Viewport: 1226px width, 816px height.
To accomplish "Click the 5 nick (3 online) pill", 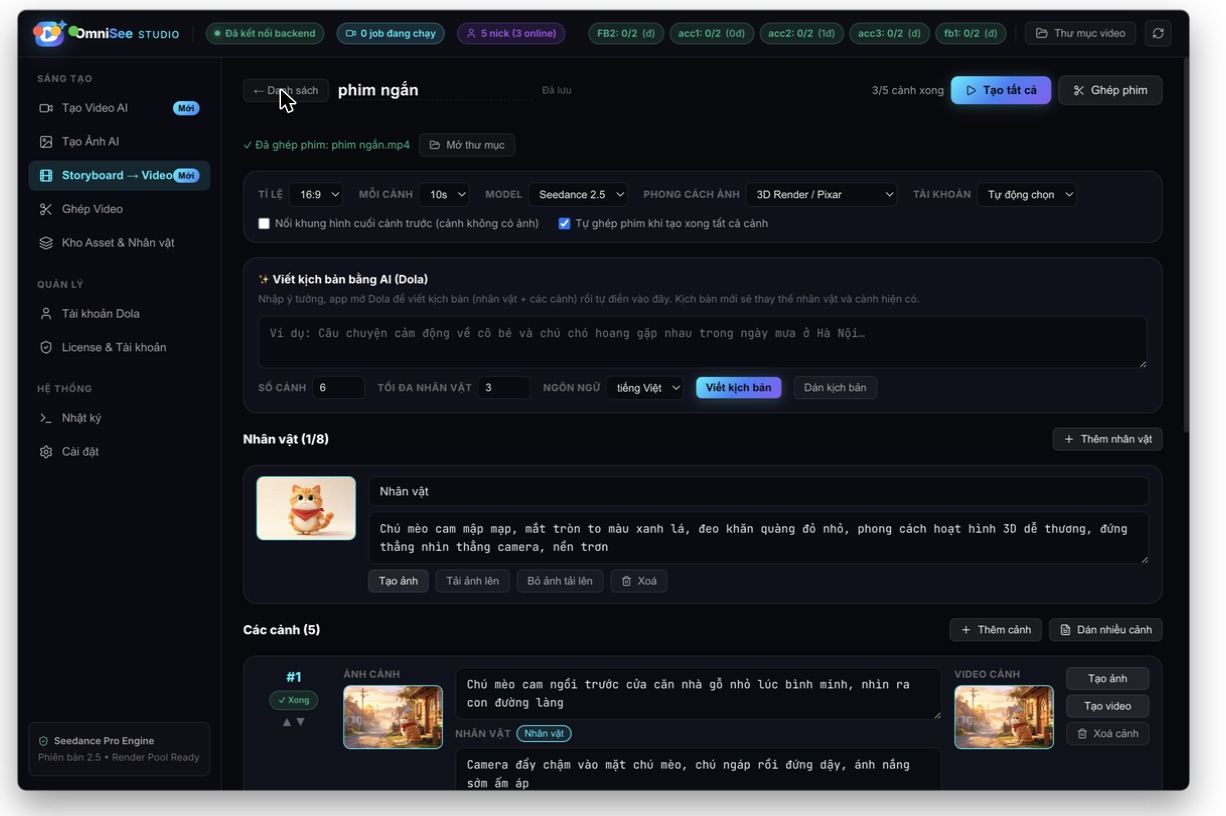I will click(x=511, y=33).
